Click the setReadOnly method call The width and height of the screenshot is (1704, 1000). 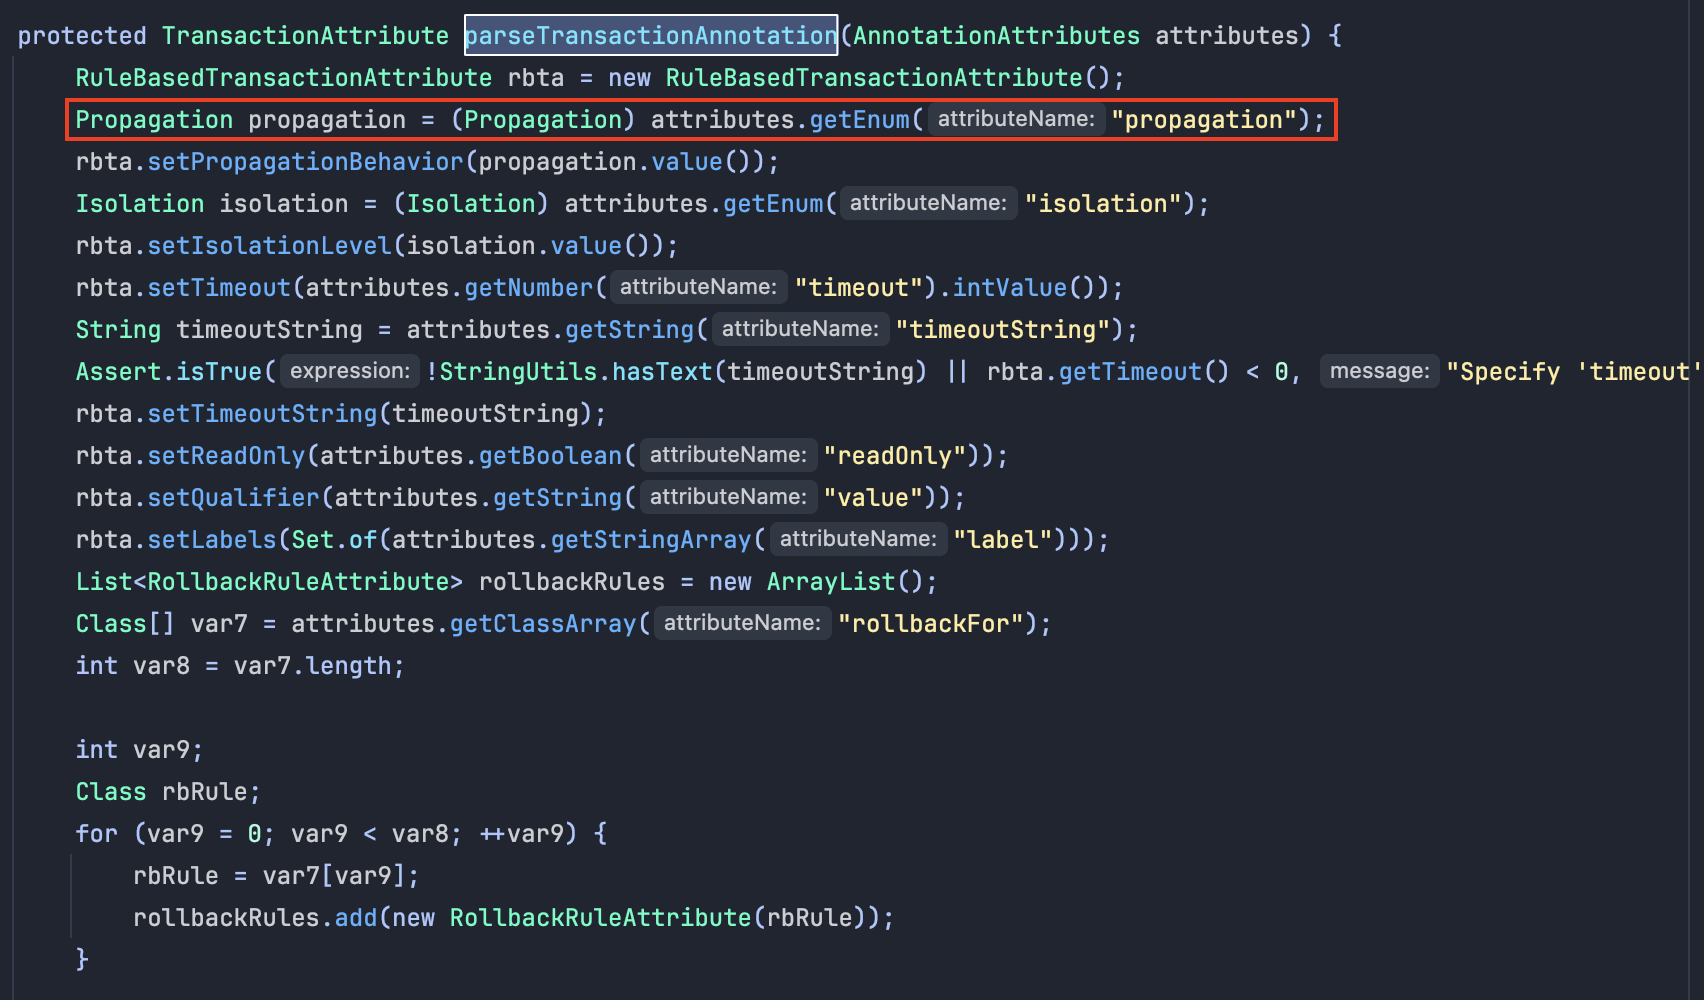(225, 455)
